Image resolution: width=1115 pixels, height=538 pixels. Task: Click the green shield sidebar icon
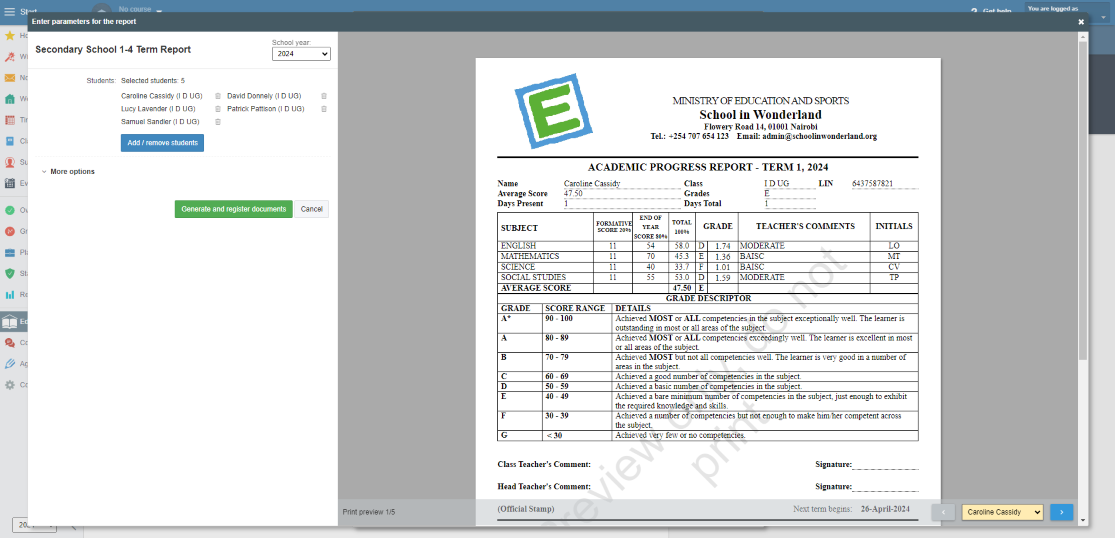(x=10, y=273)
